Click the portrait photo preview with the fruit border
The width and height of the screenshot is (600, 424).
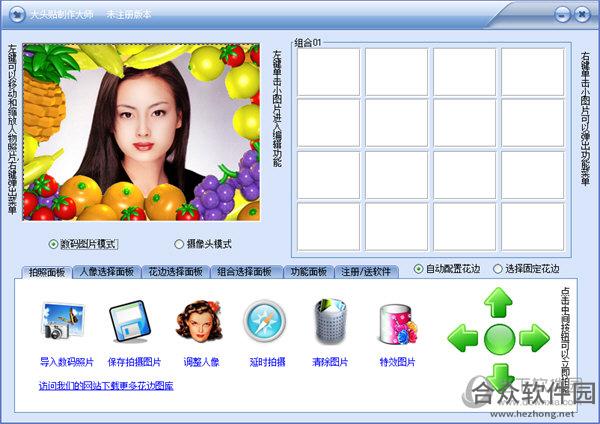(x=141, y=132)
